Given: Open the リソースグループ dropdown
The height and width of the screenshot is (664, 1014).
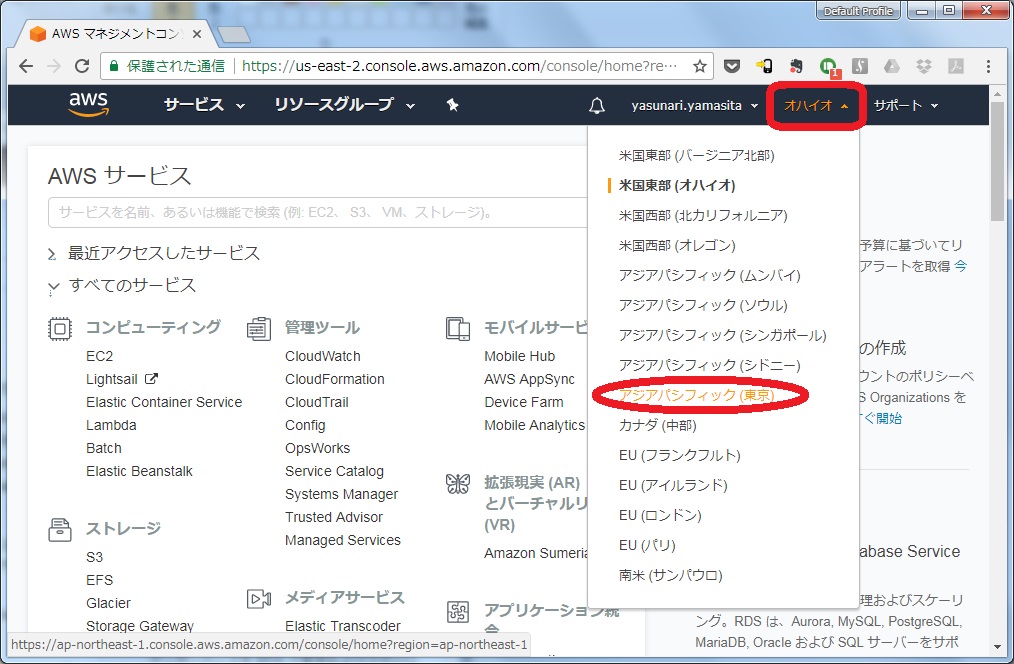Looking at the screenshot, I should coord(345,105).
